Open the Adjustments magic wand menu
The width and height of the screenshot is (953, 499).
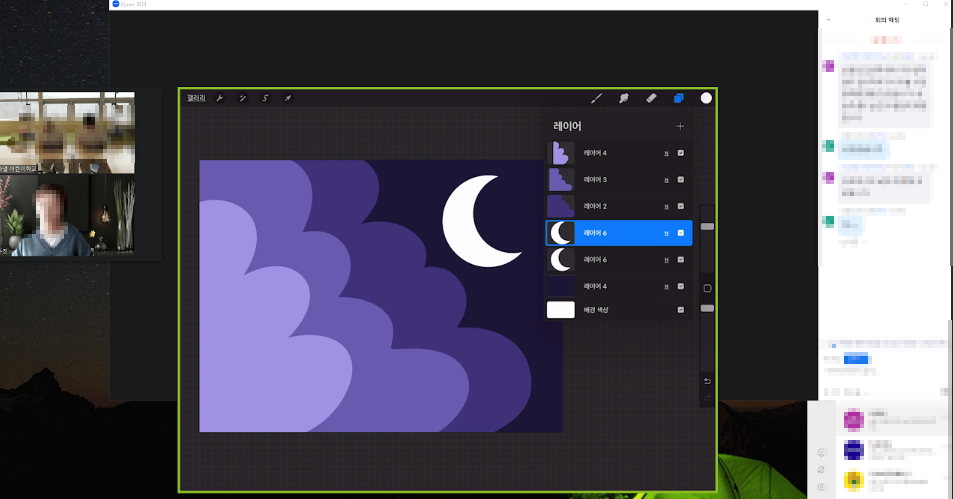pos(242,98)
